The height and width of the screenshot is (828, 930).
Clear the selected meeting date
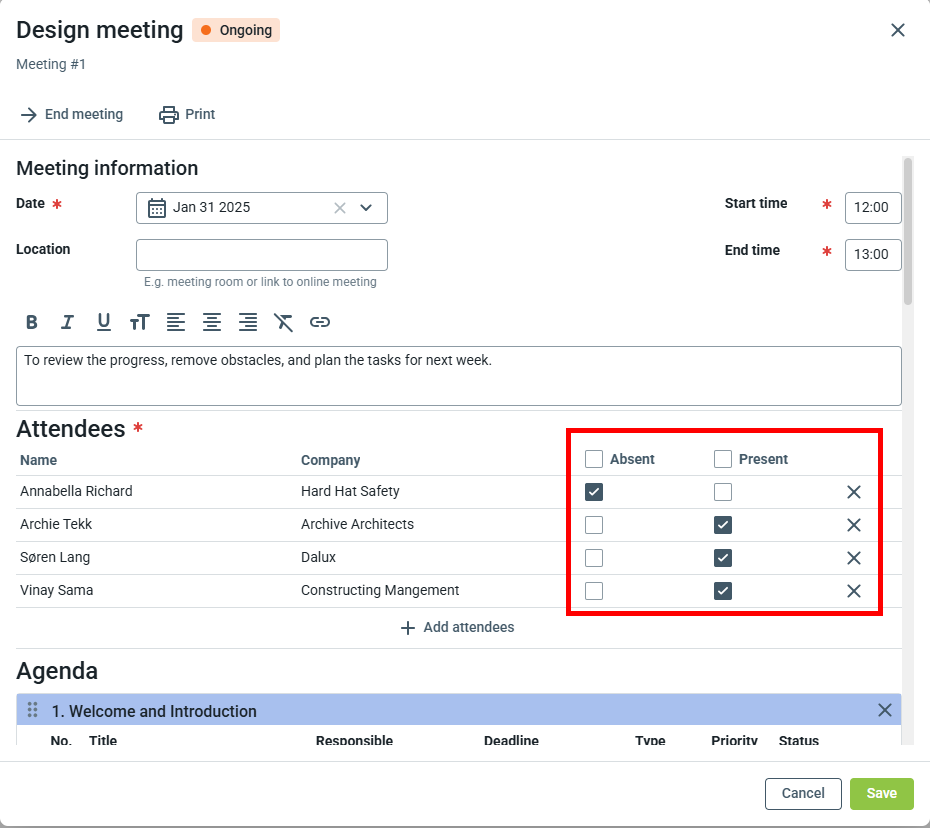pyautogui.click(x=340, y=208)
